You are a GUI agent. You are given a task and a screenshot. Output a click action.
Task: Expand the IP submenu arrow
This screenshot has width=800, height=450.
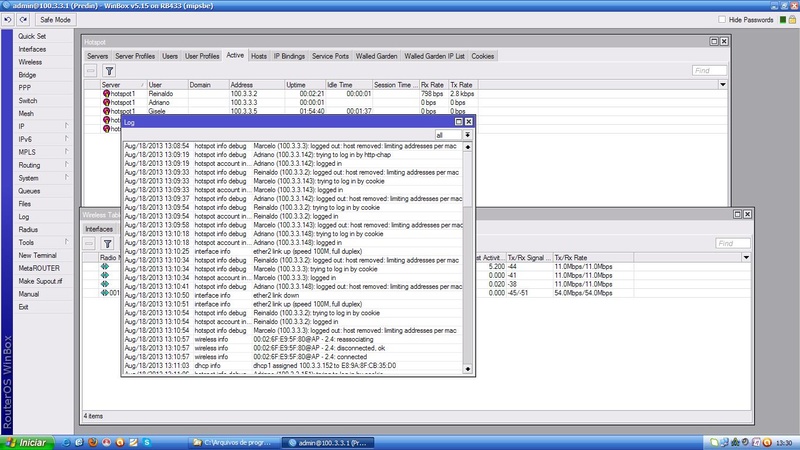pyautogui.click(x=66, y=126)
